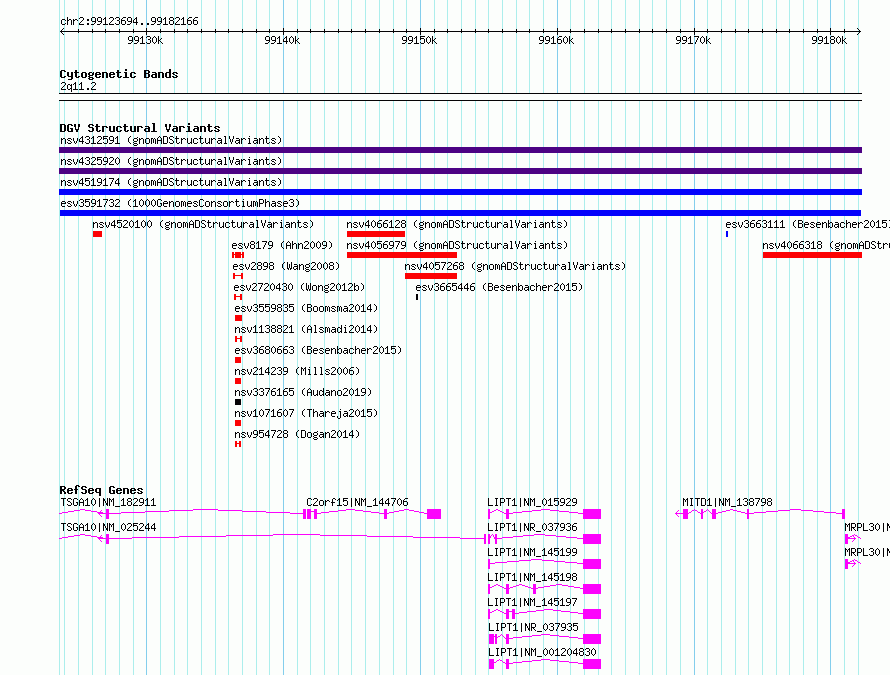Open the esv8179 (Ahn2009) label

tap(282, 245)
